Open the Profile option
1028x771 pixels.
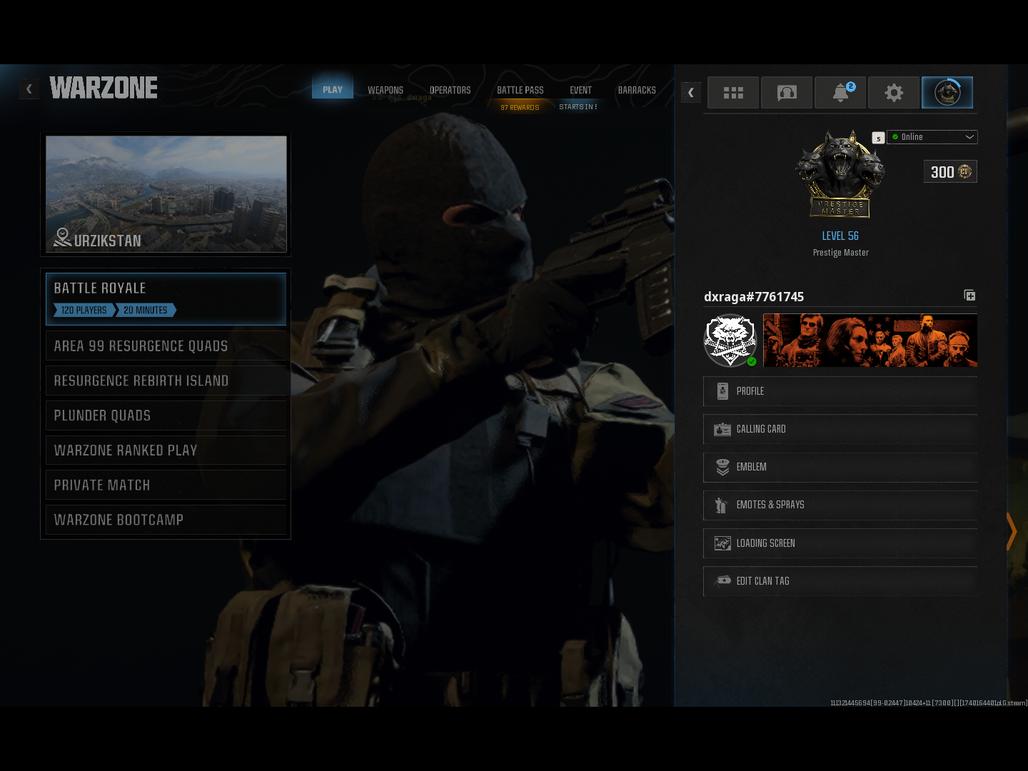pyautogui.click(x=840, y=391)
